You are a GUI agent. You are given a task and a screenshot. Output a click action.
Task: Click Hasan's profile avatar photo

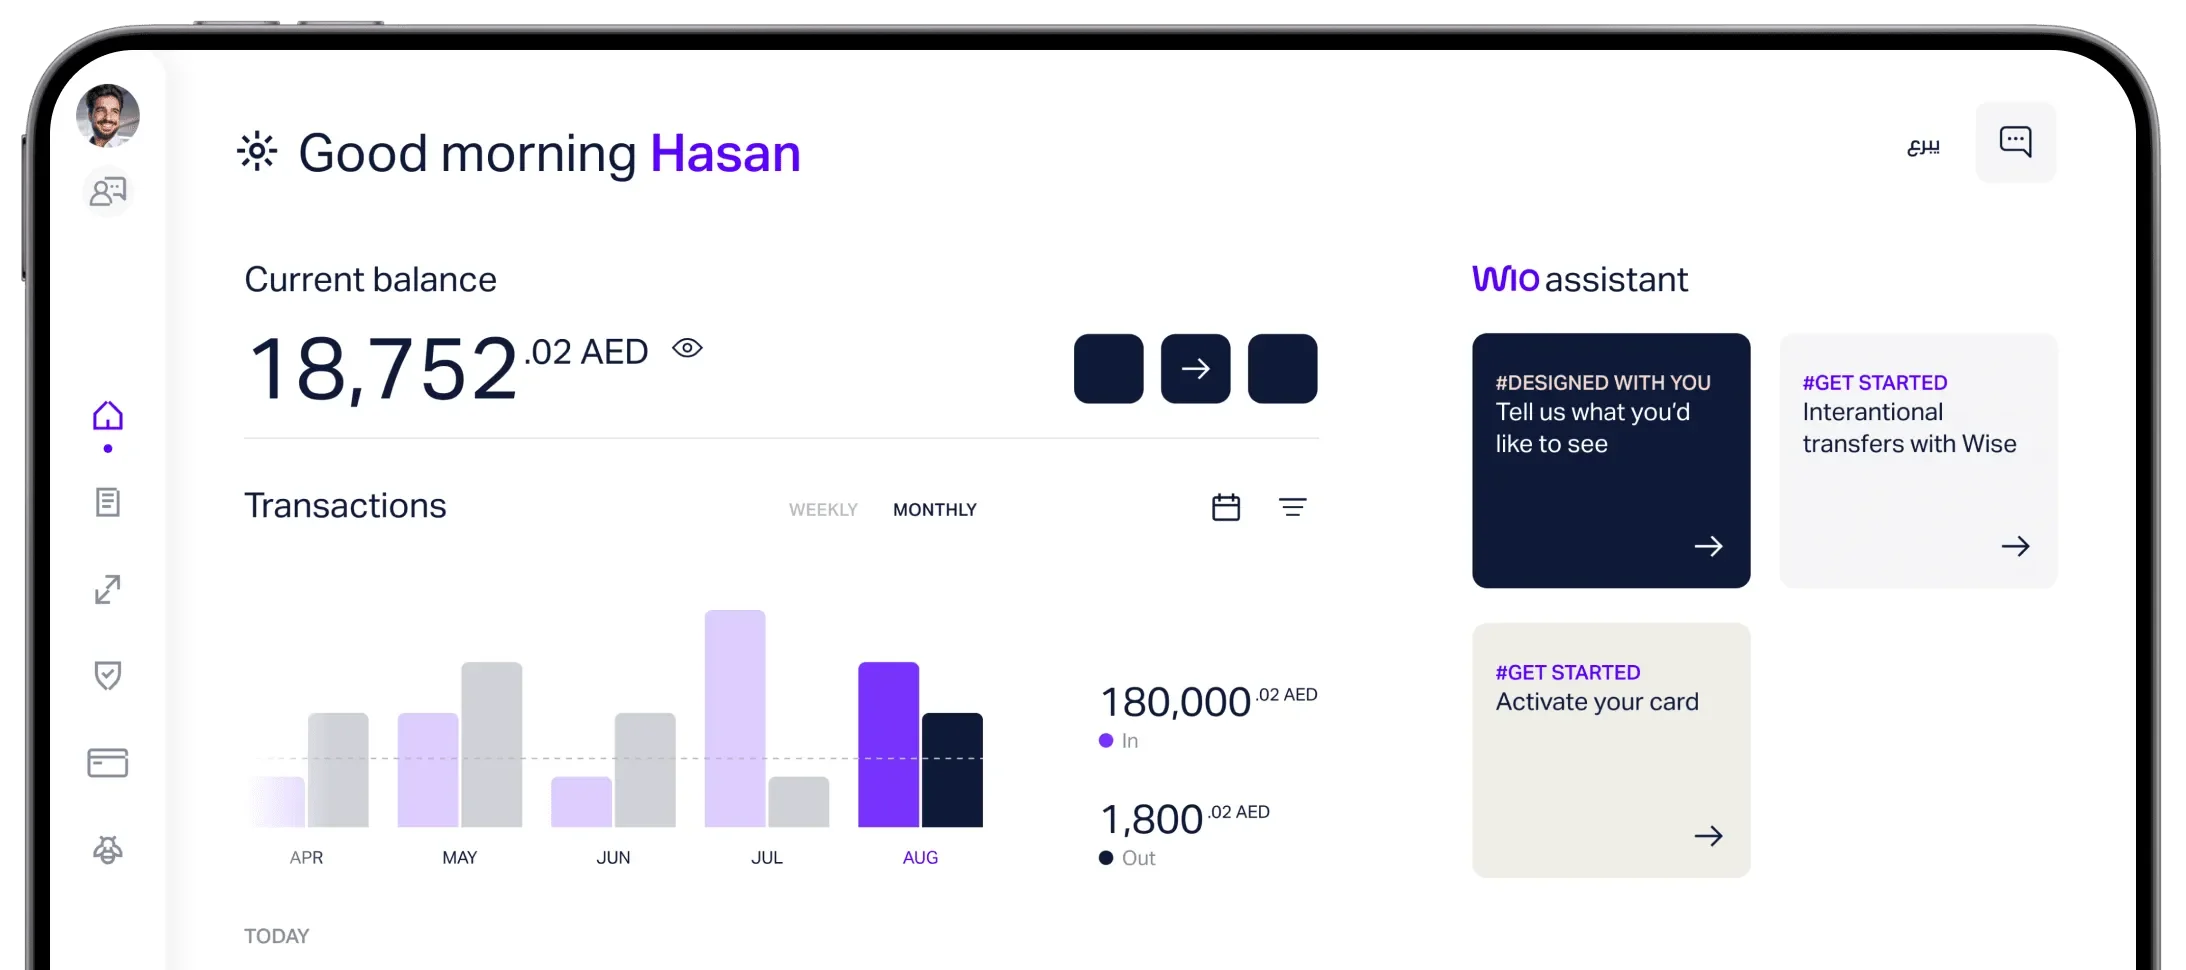tap(108, 115)
